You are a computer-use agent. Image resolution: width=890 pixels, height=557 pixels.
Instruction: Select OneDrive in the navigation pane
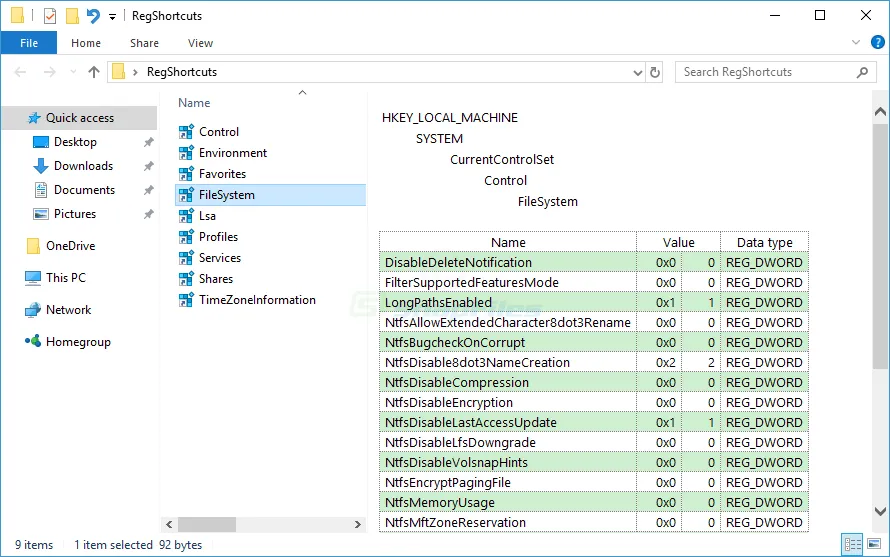click(x=70, y=246)
